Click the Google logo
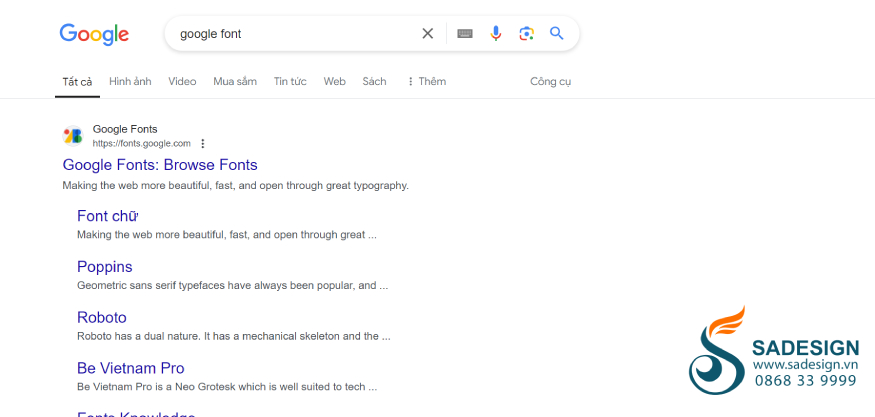Screen dimensions: 875x417 pyautogui.click(x=94, y=35)
